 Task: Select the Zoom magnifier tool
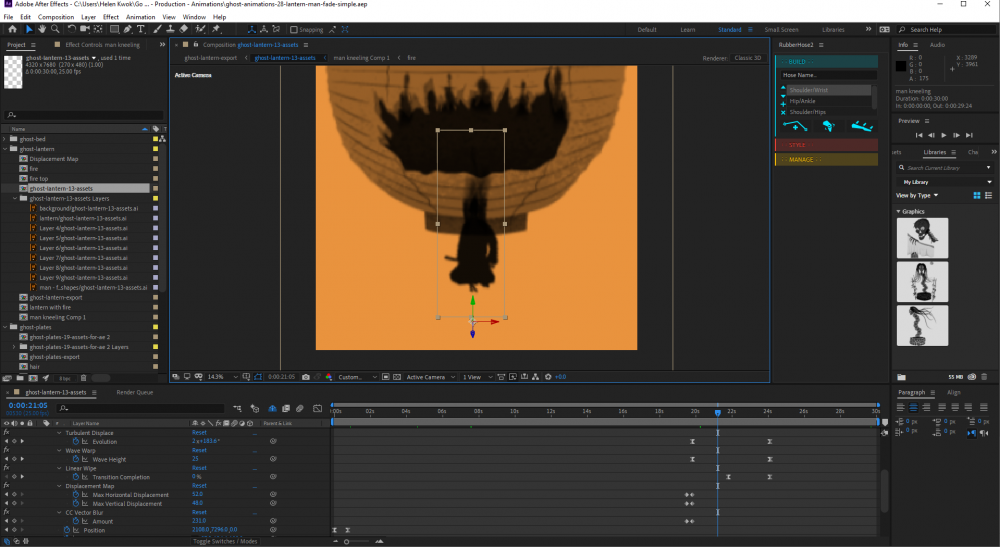coord(56,29)
